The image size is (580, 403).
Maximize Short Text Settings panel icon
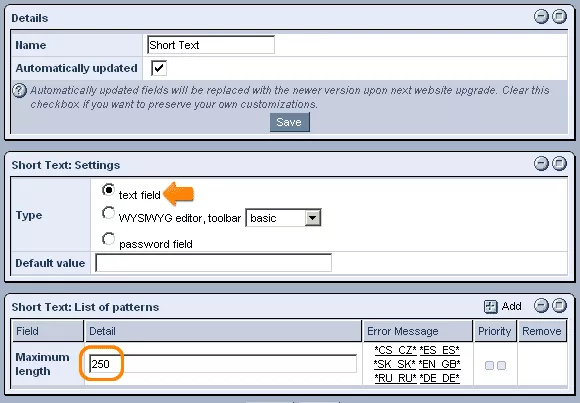coord(559,163)
